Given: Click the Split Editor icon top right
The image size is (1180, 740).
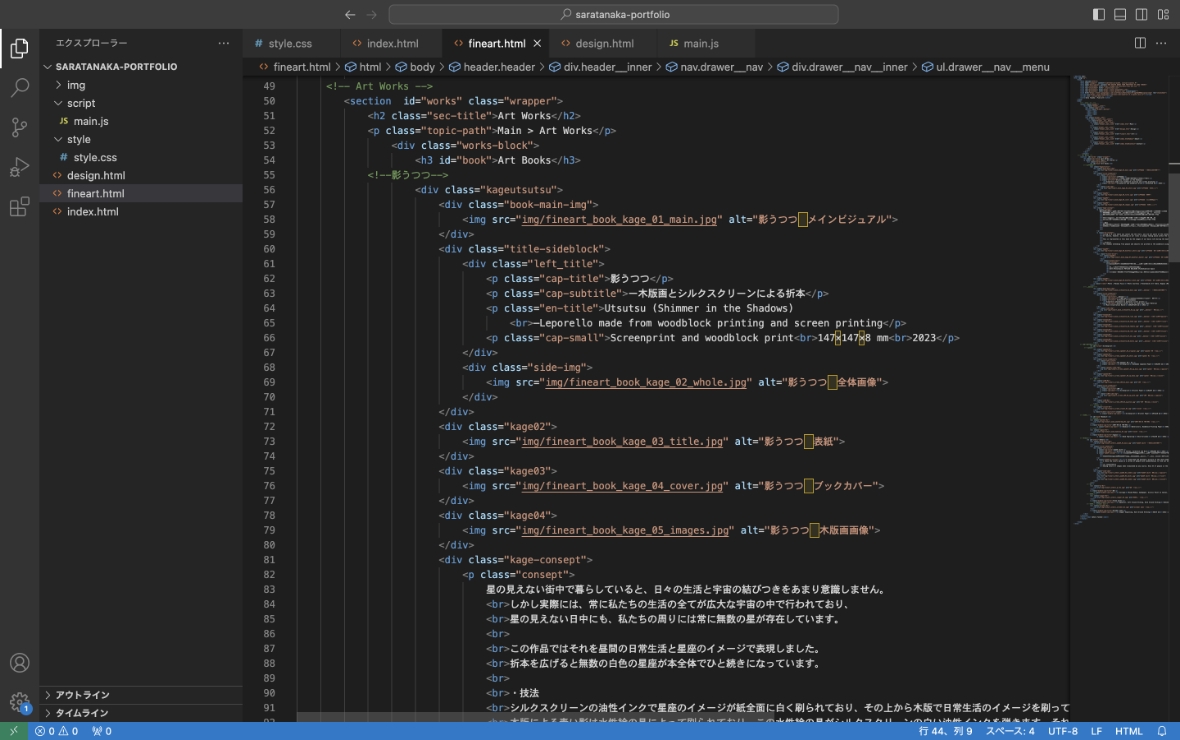Looking at the screenshot, I should coord(1139,42).
